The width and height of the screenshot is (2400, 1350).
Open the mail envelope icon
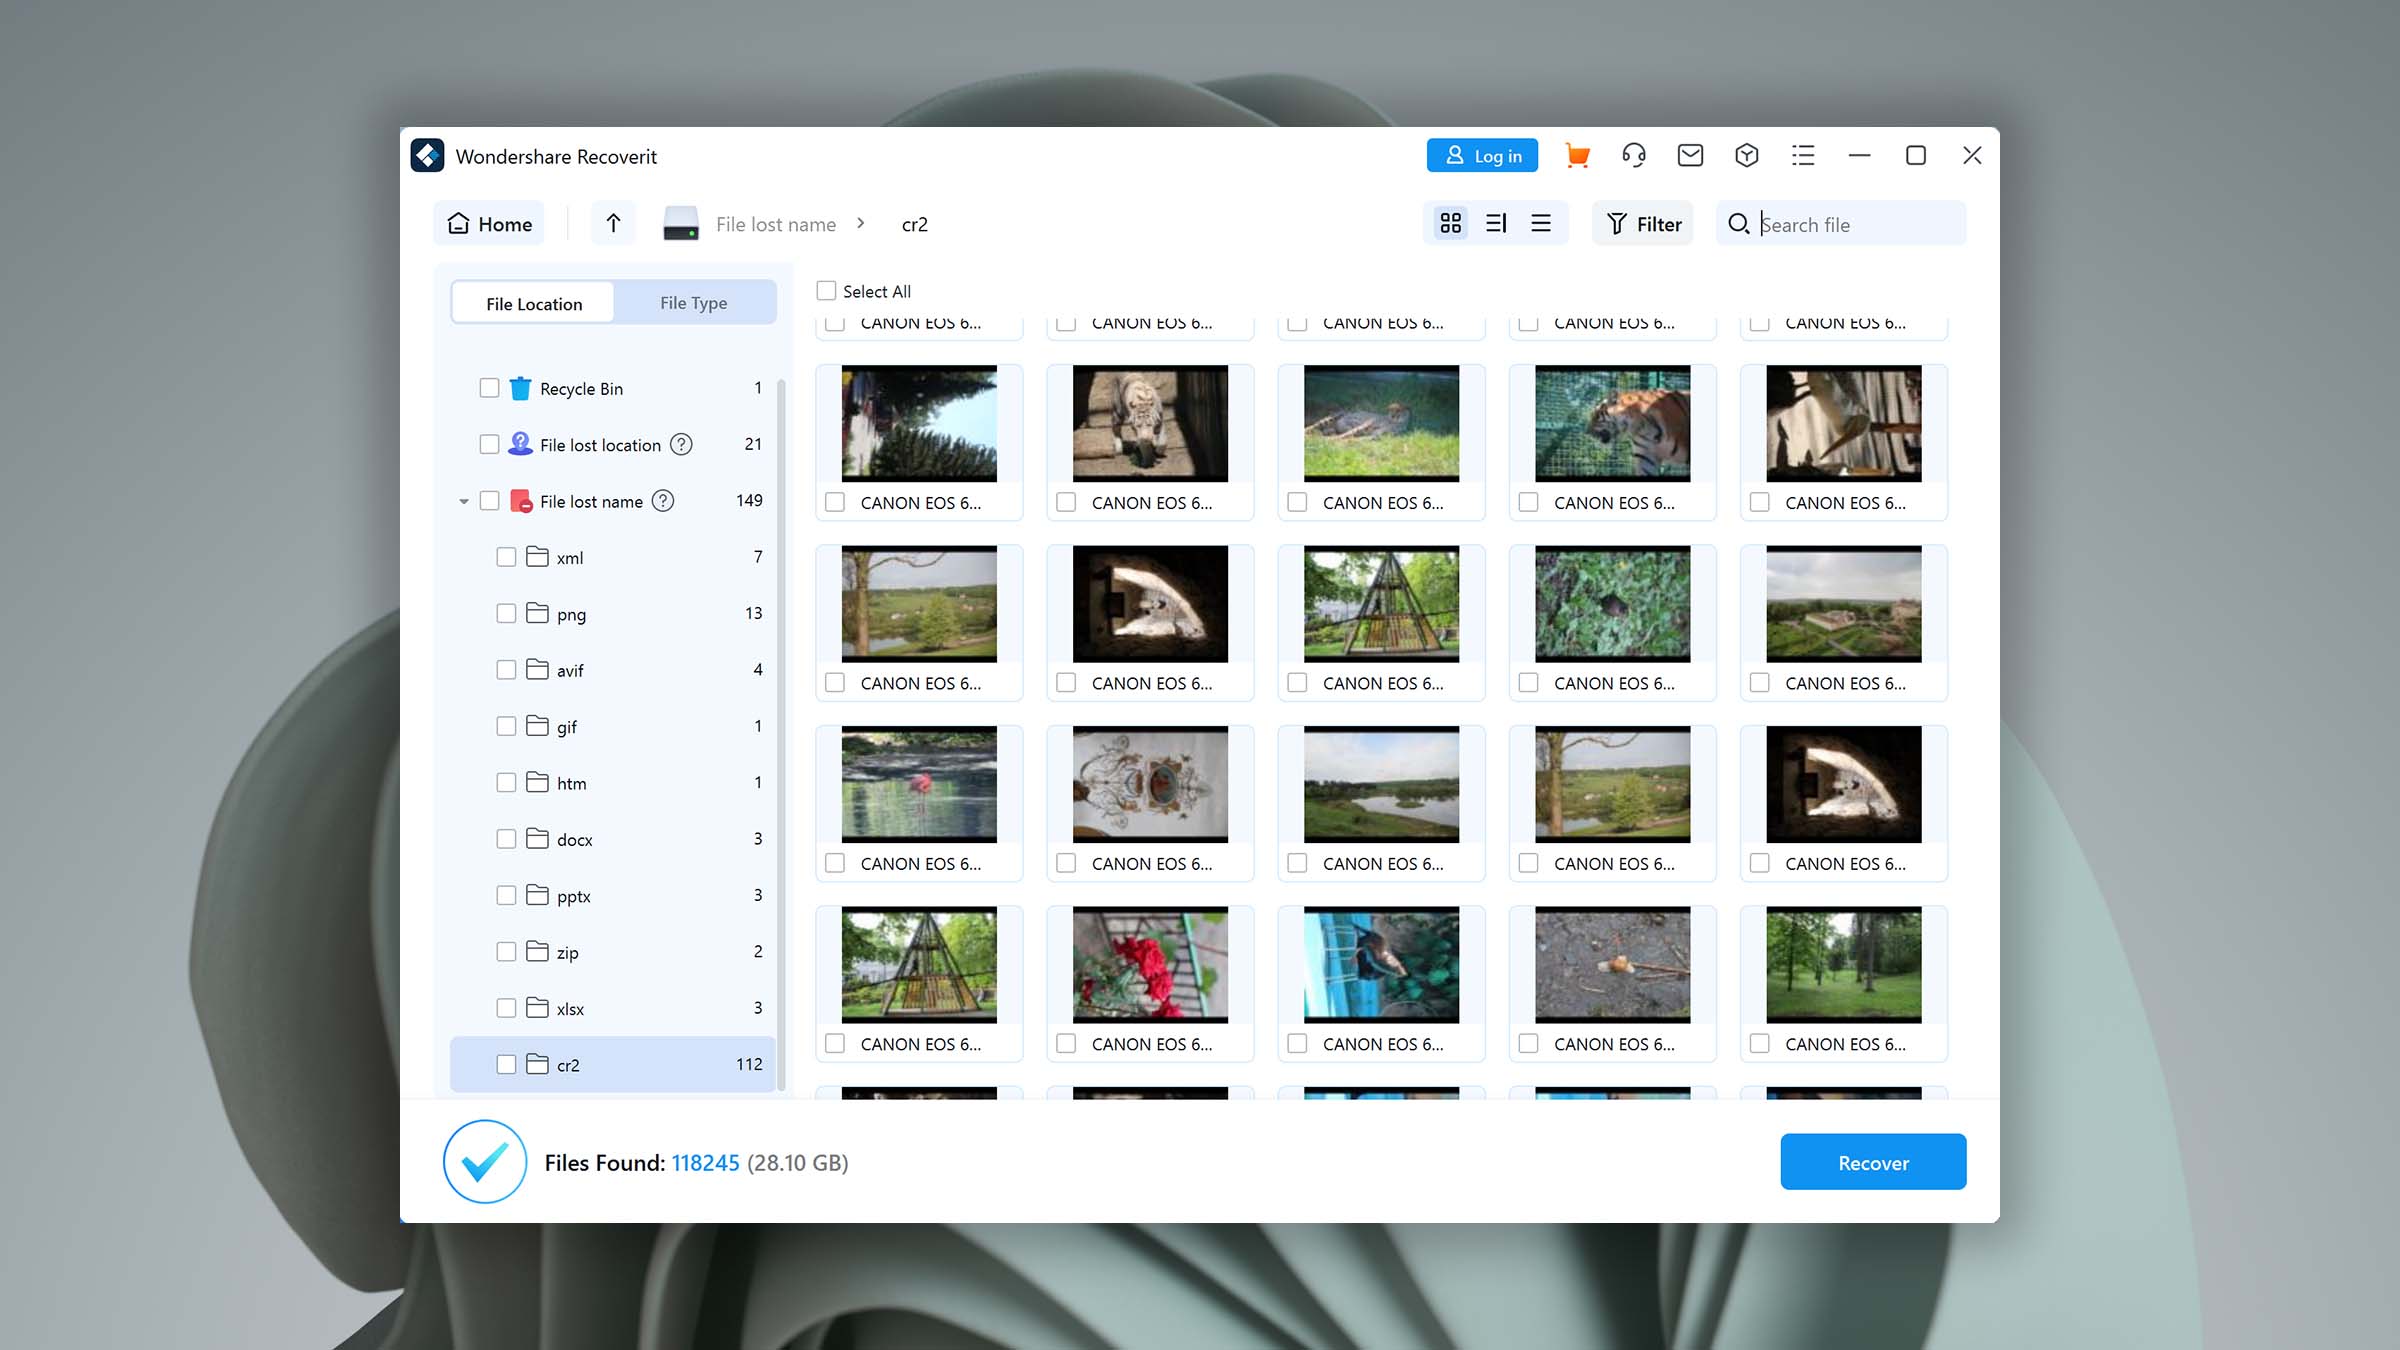pyautogui.click(x=1690, y=156)
